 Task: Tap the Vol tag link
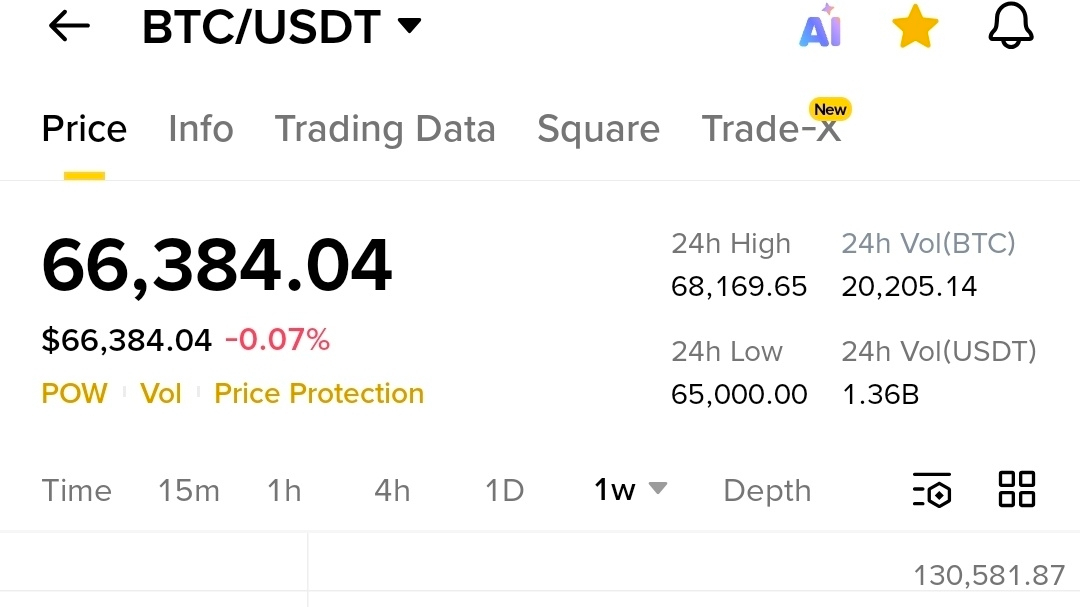[160, 393]
